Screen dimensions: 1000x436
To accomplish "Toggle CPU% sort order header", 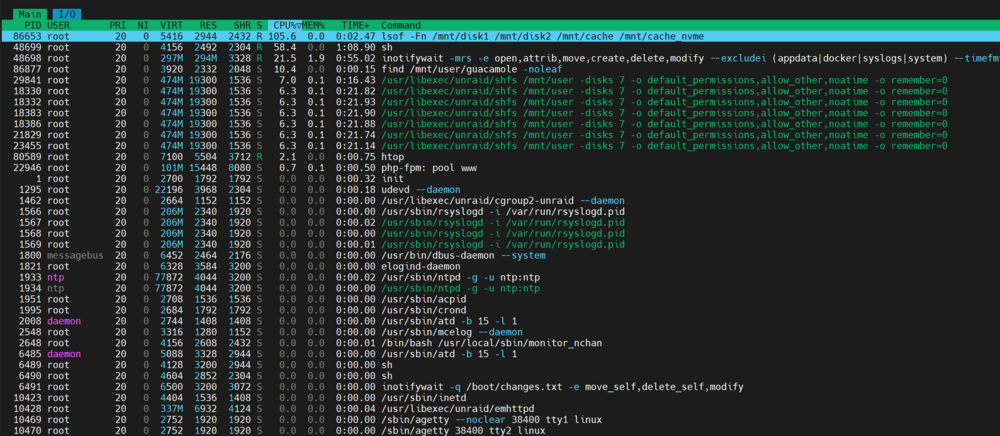I will point(284,25).
